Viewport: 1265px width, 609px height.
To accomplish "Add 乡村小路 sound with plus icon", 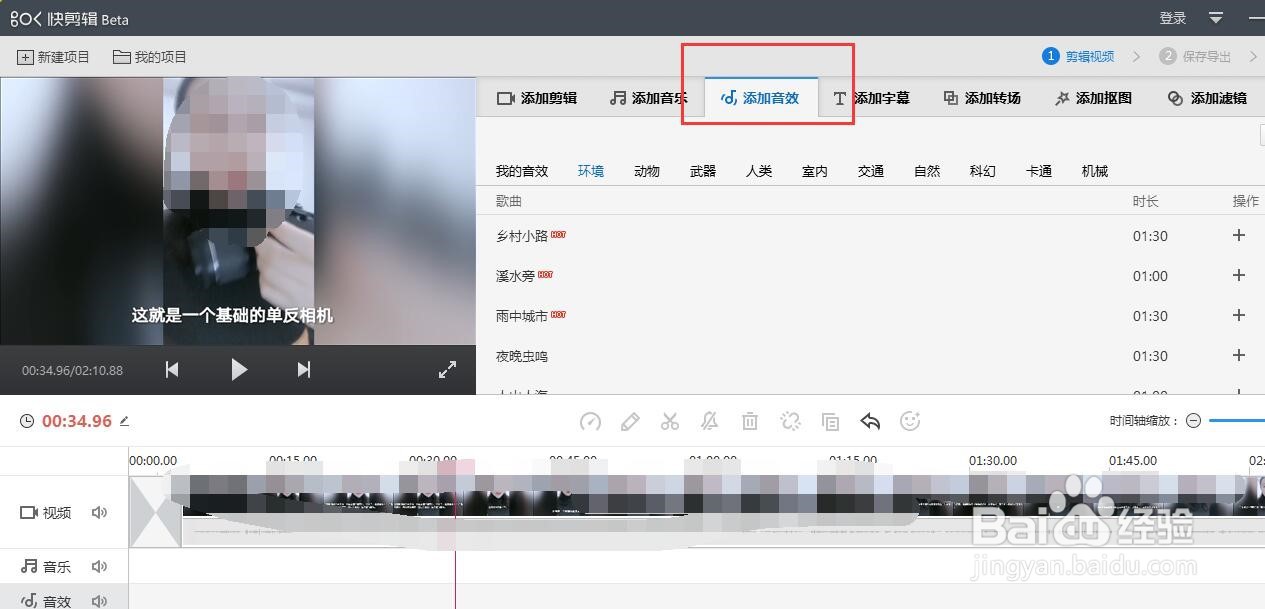I will [x=1239, y=235].
